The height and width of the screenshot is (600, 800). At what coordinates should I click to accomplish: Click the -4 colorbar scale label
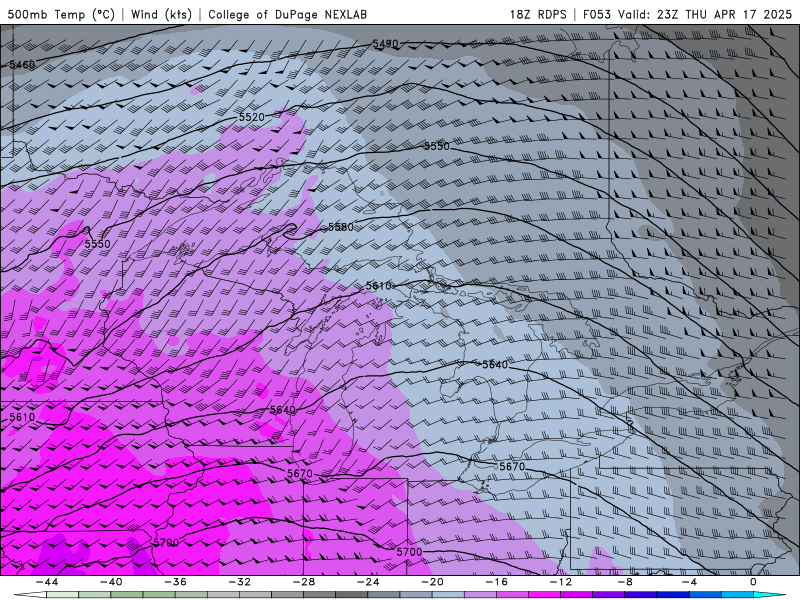coord(689,582)
